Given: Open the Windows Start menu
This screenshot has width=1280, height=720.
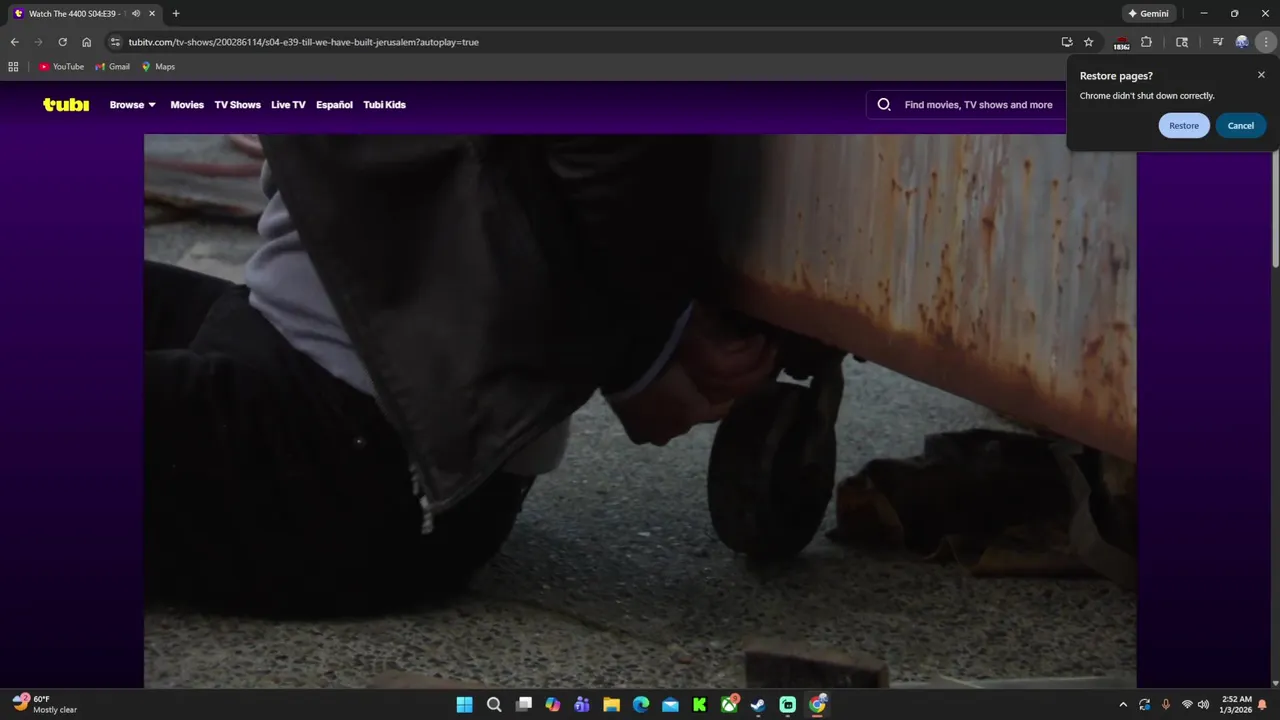Looking at the screenshot, I should pos(464,705).
